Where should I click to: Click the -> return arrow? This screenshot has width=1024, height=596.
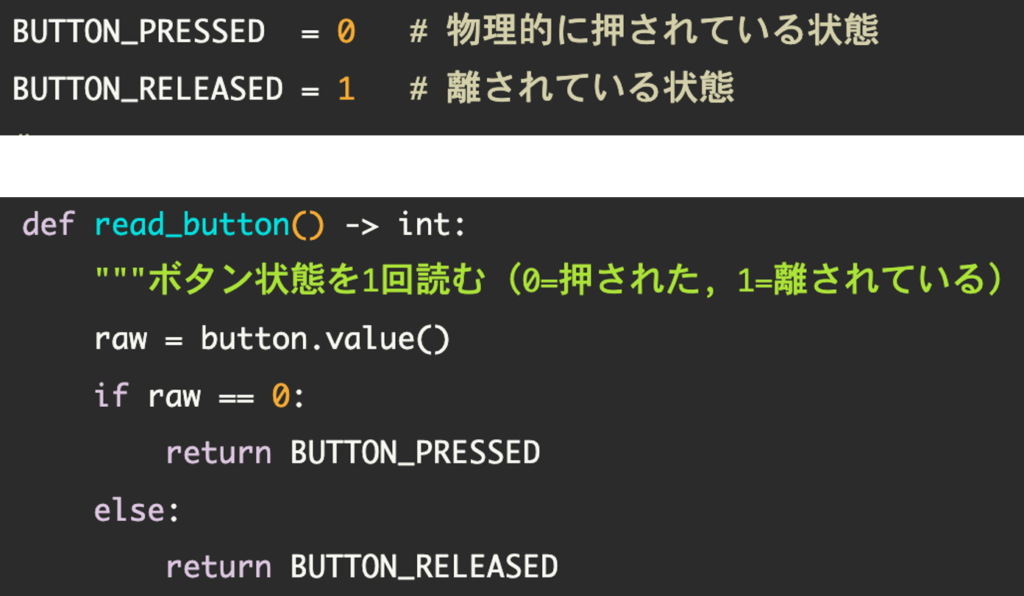pyautogui.click(x=362, y=224)
